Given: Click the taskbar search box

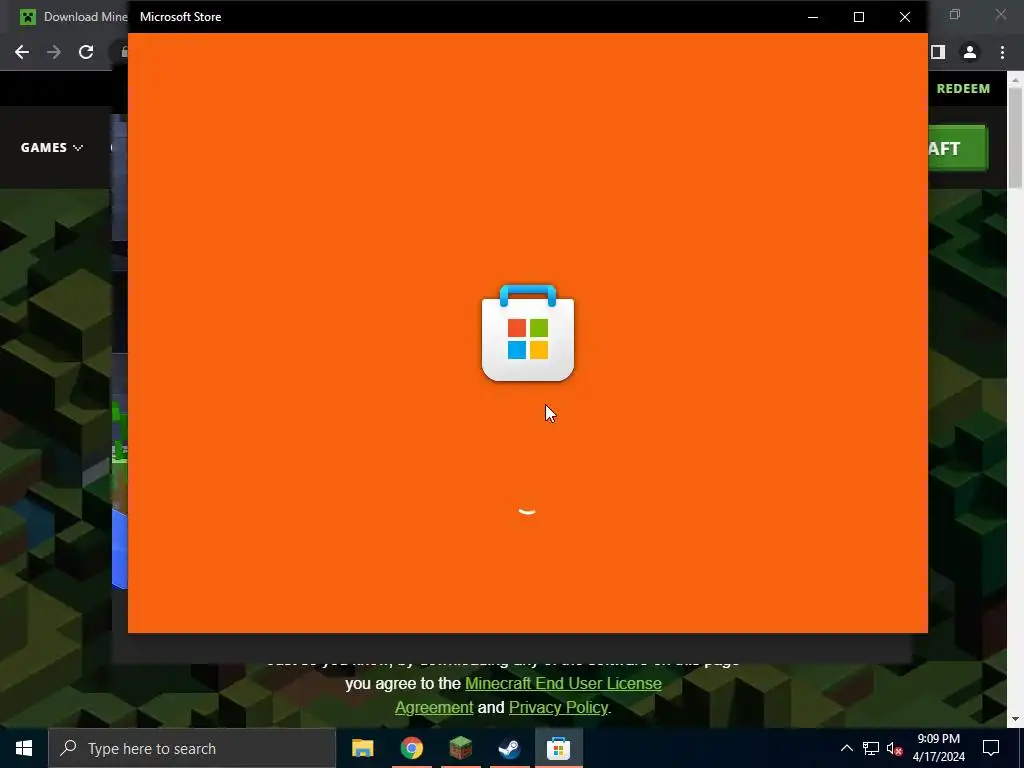Looking at the screenshot, I should 192,748.
